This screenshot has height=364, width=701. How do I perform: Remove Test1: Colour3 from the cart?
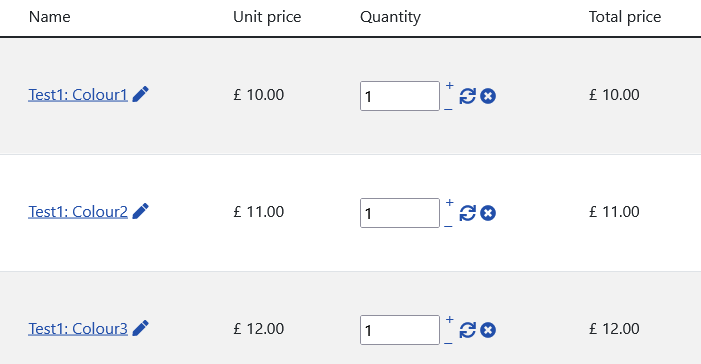488,330
